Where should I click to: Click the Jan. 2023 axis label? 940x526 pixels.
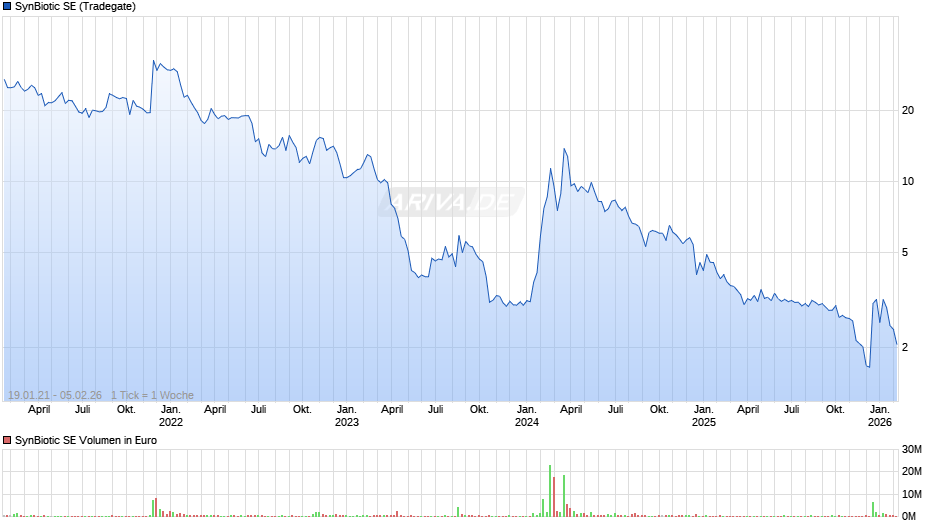[x=347, y=416]
